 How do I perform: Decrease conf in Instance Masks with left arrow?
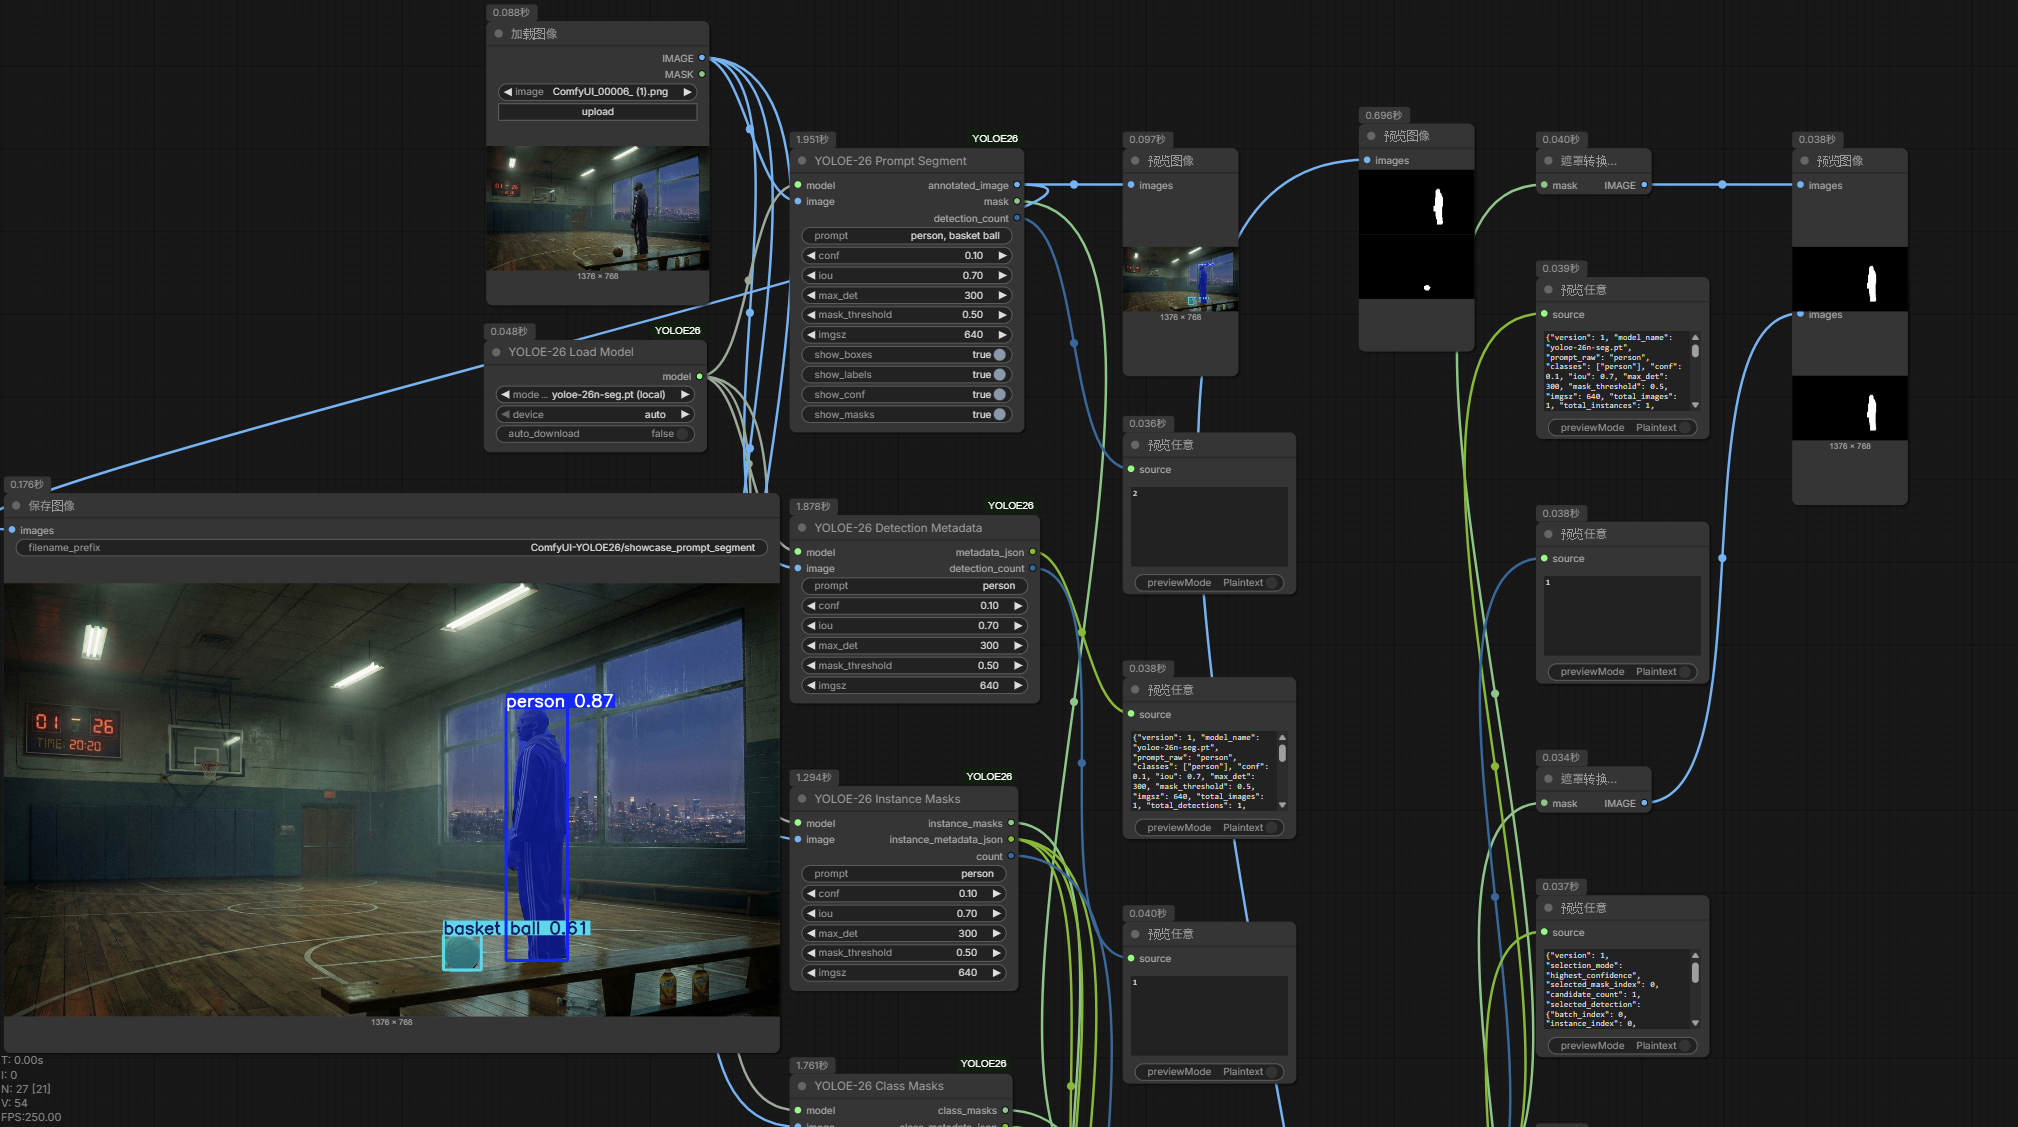tap(811, 894)
